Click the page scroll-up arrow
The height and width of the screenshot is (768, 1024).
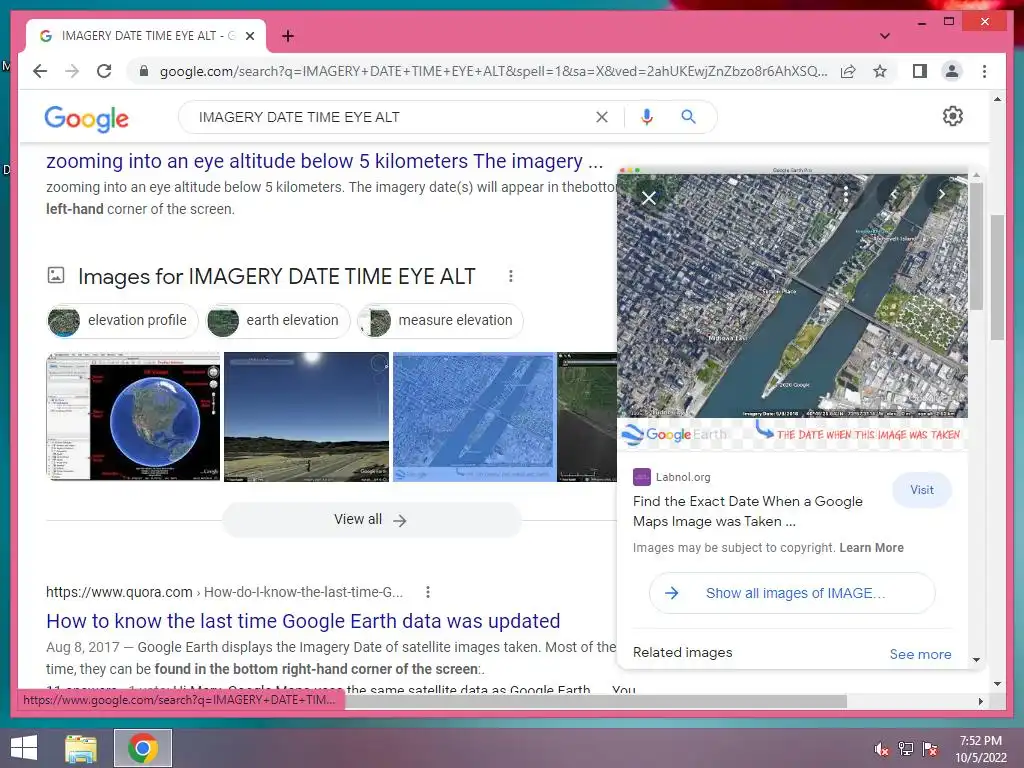click(997, 99)
